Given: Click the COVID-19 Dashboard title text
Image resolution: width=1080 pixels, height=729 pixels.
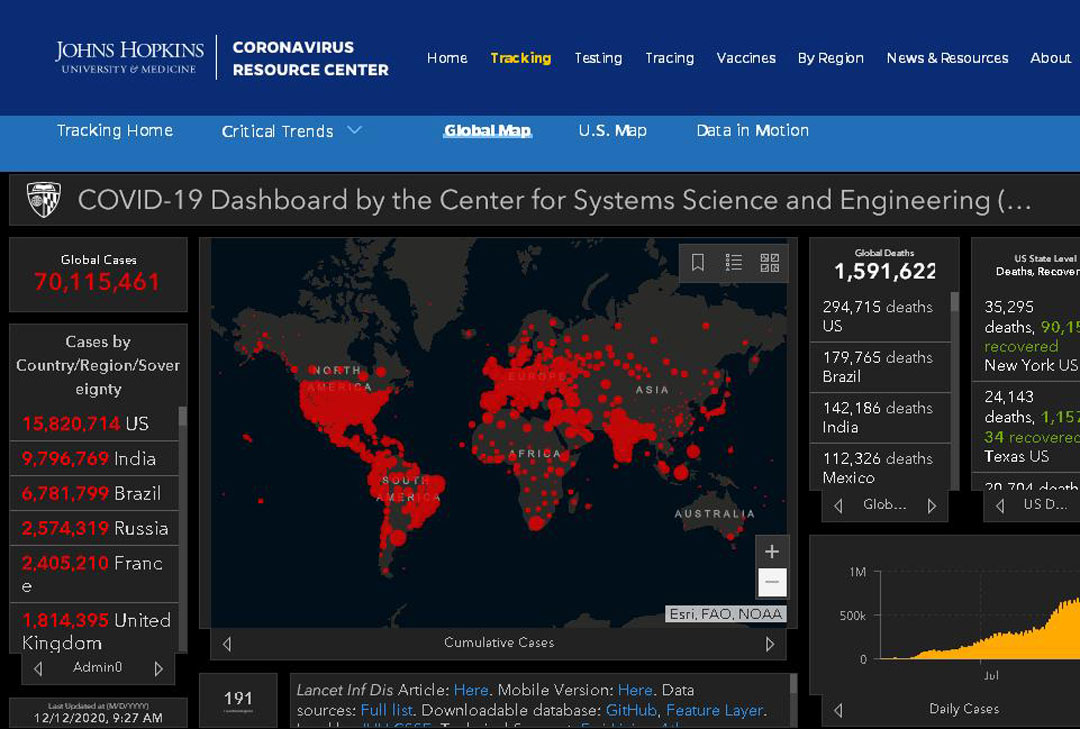Looking at the screenshot, I should pos(554,200).
